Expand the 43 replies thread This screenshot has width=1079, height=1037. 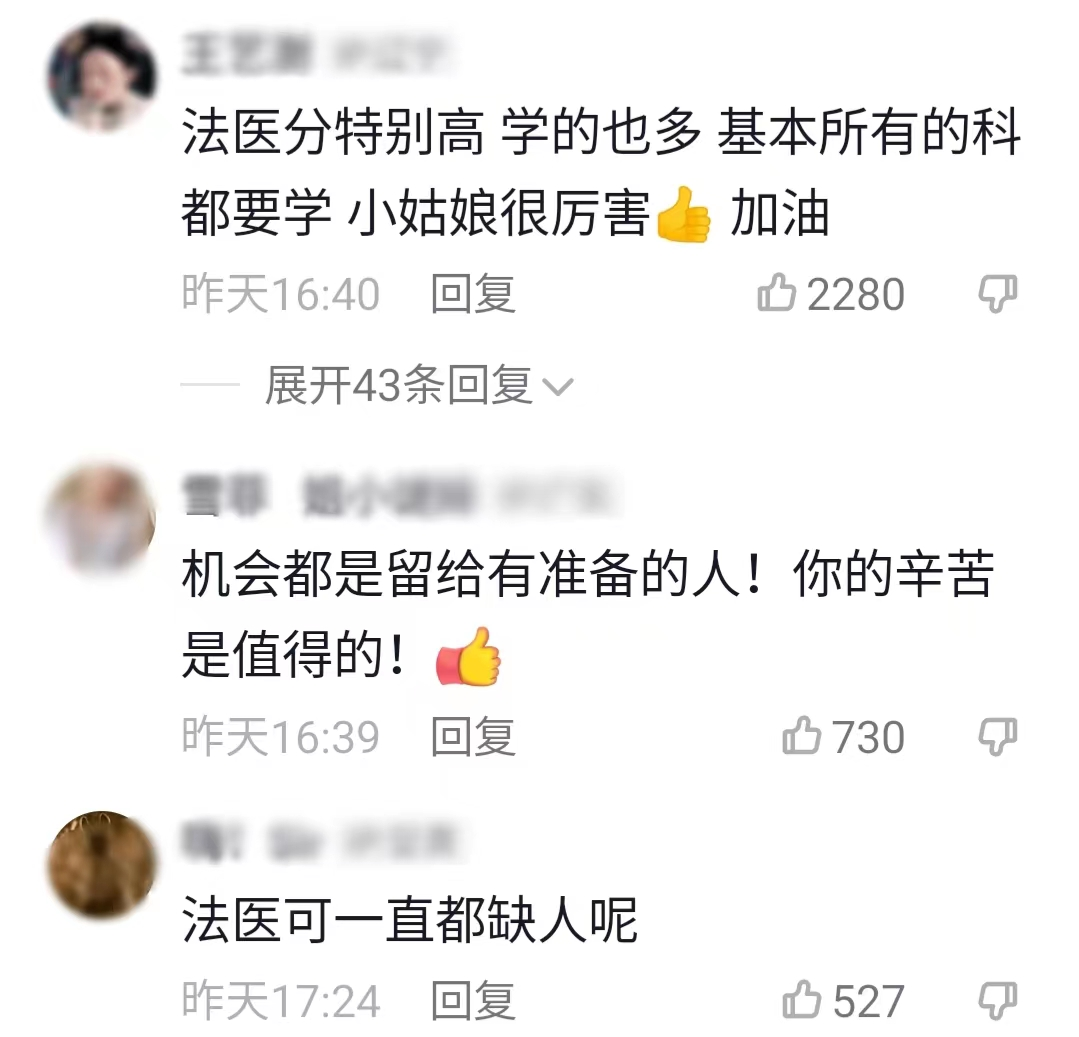[418, 385]
